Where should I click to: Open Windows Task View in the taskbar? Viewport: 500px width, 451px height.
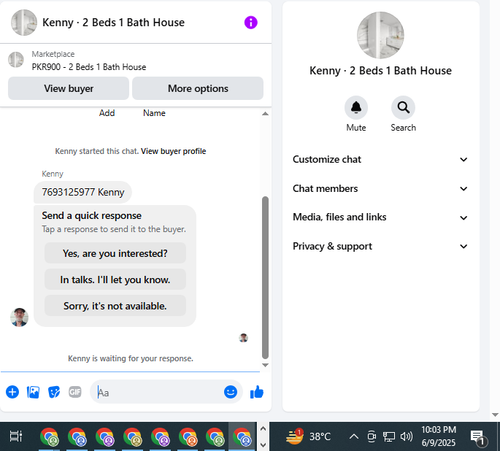16,436
